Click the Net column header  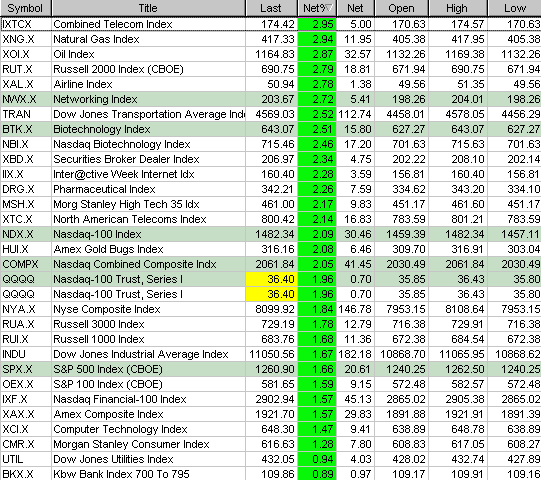point(355,8)
